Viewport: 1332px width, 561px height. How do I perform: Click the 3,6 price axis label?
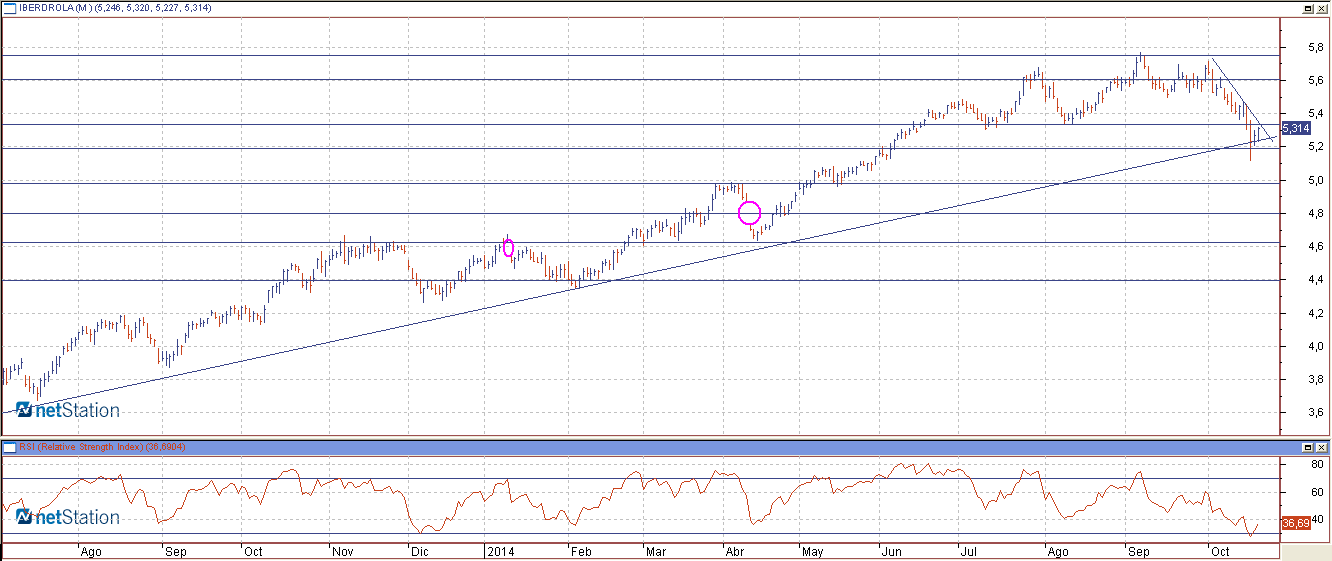(x=1316, y=412)
